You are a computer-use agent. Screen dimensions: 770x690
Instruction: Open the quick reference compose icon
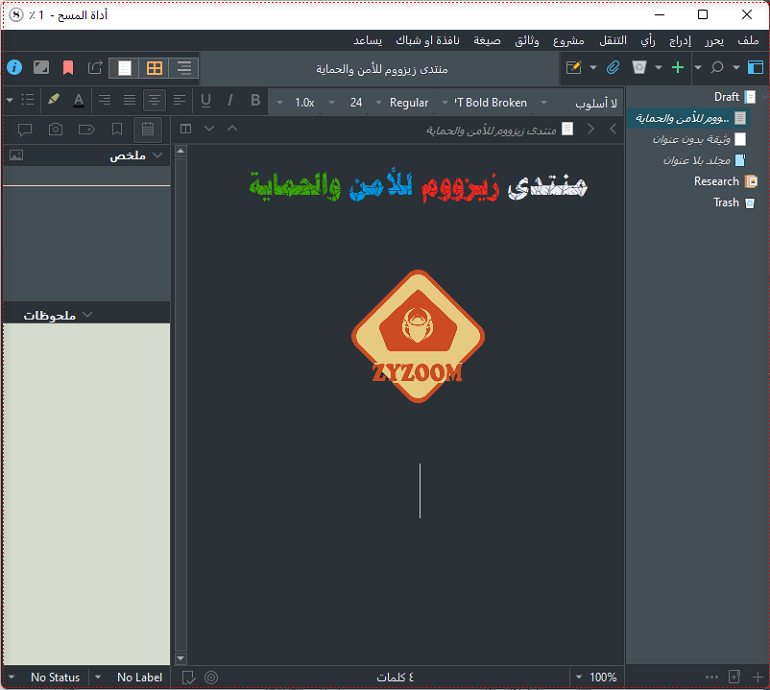point(574,67)
